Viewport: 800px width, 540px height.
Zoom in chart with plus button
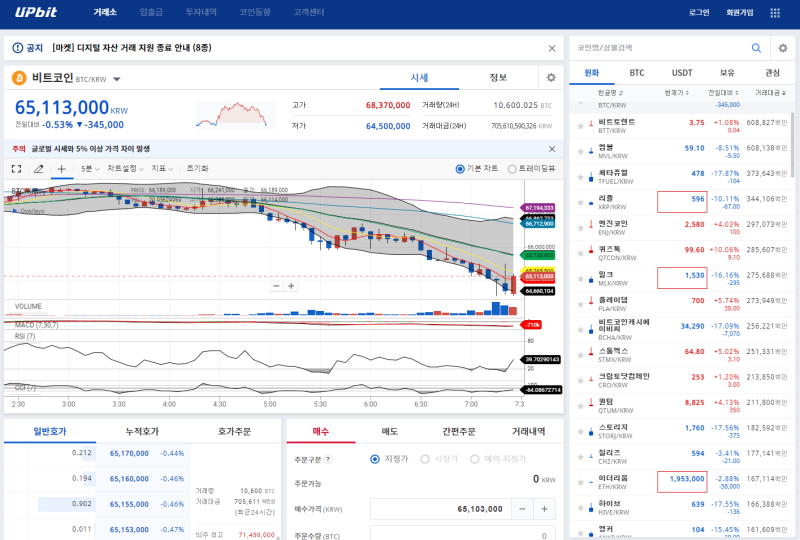click(291, 286)
